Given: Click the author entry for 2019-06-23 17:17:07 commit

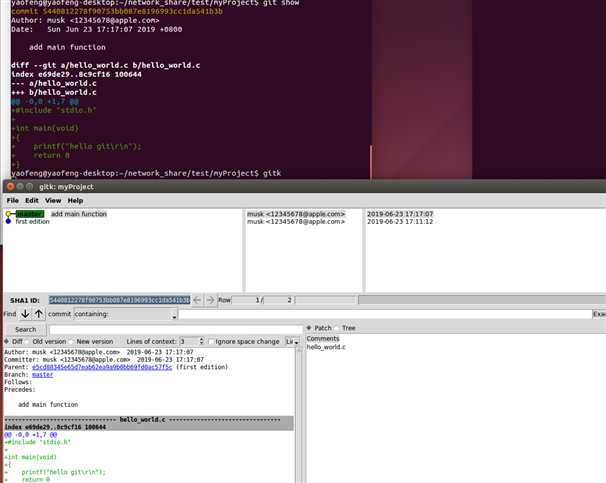Looking at the screenshot, I should click(296, 214).
